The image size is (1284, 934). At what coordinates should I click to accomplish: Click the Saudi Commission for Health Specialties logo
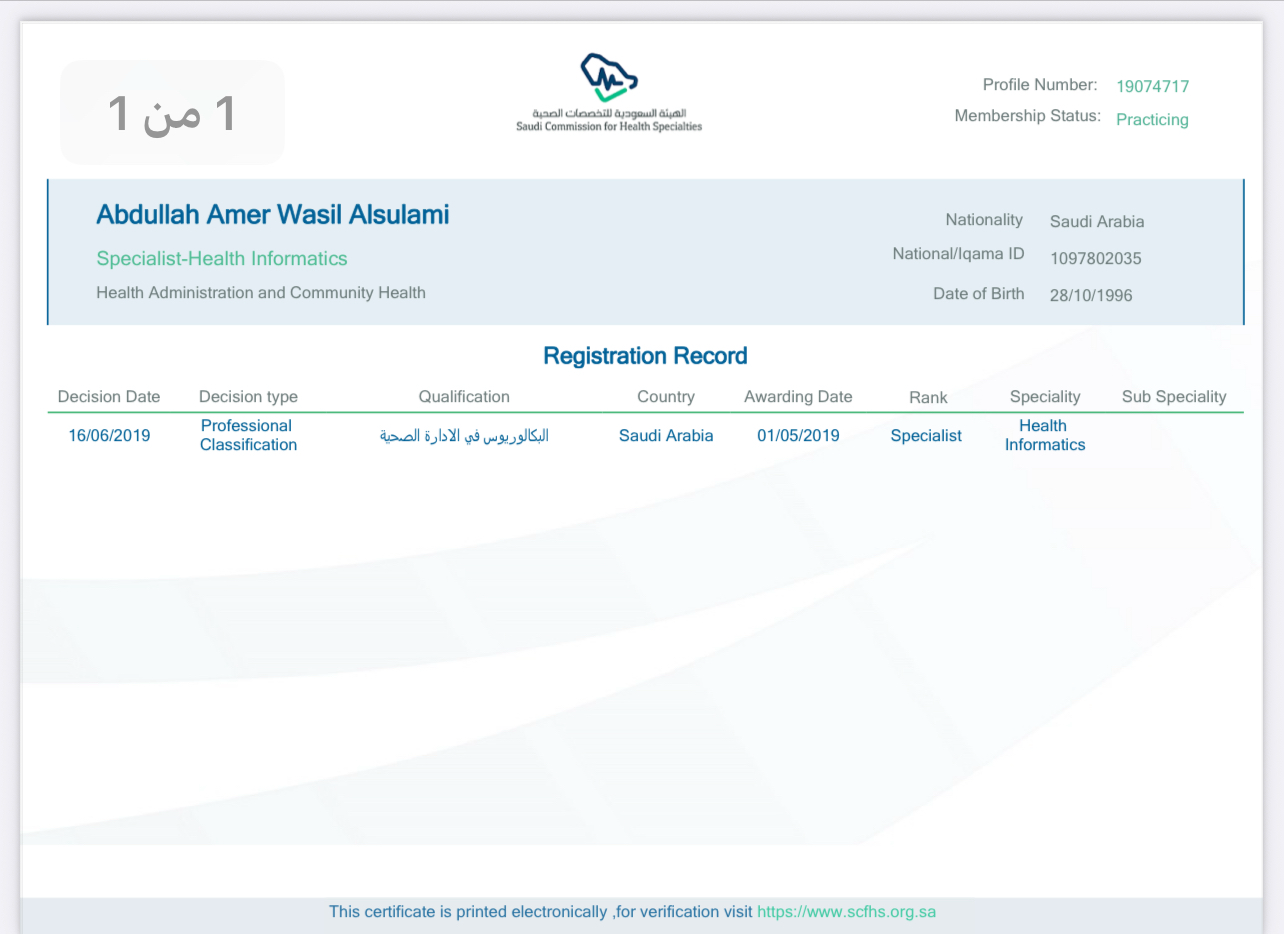(x=609, y=92)
